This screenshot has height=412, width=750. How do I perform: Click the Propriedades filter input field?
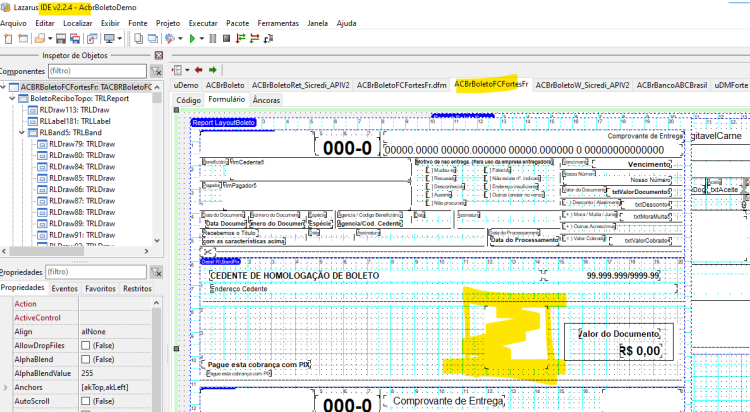[96, 272]
